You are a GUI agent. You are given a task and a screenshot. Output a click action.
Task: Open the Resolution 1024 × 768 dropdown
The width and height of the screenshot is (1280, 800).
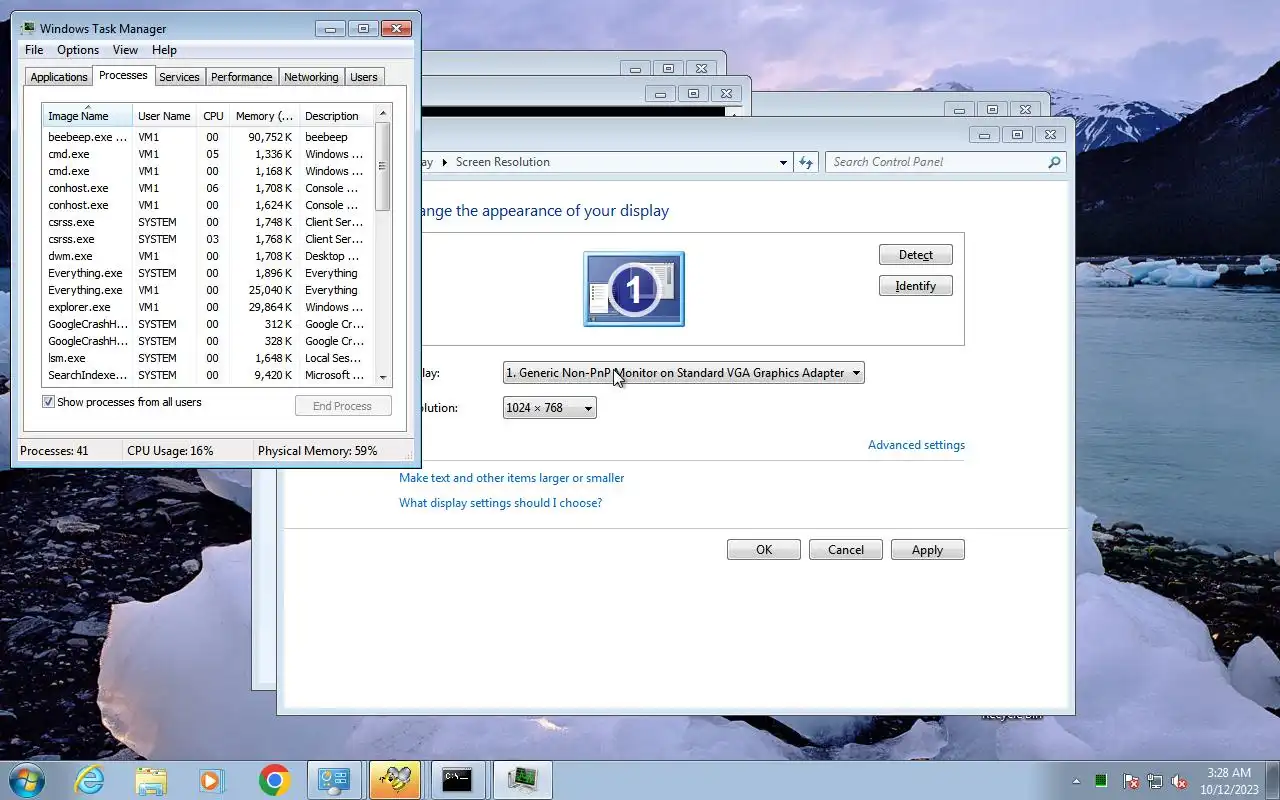549,408
